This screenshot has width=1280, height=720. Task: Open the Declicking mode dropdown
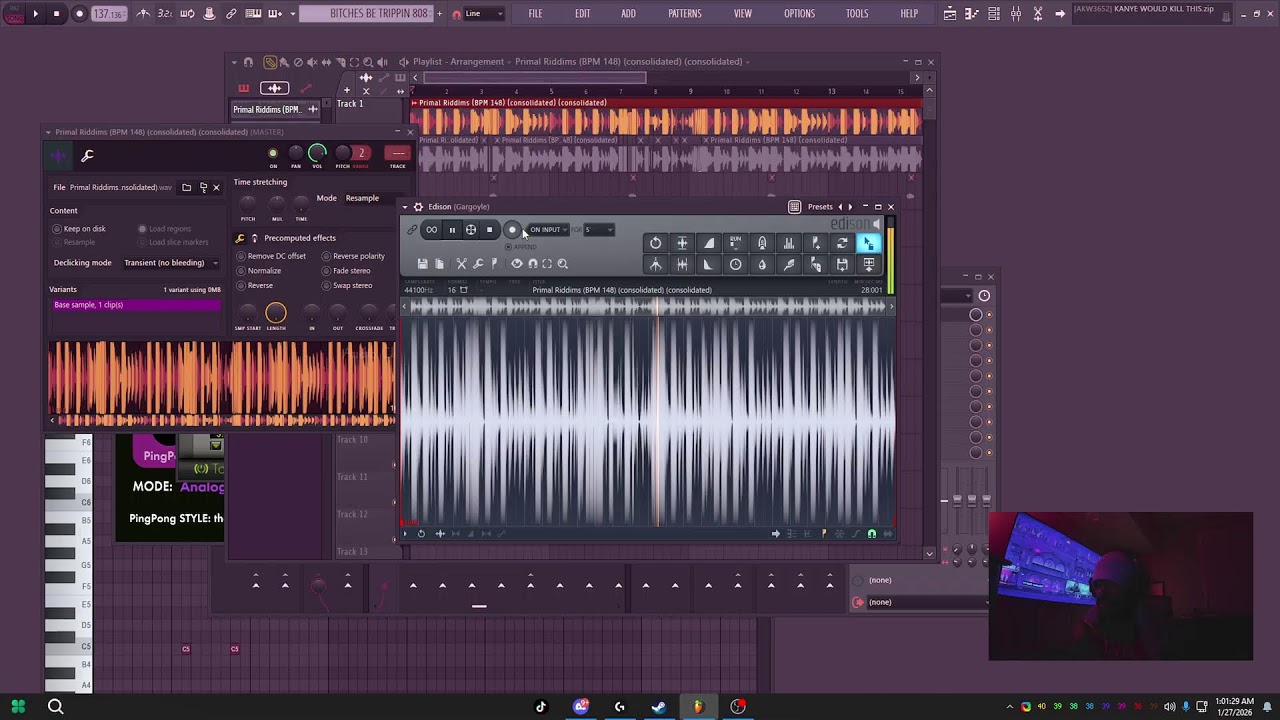click(170, 263)
